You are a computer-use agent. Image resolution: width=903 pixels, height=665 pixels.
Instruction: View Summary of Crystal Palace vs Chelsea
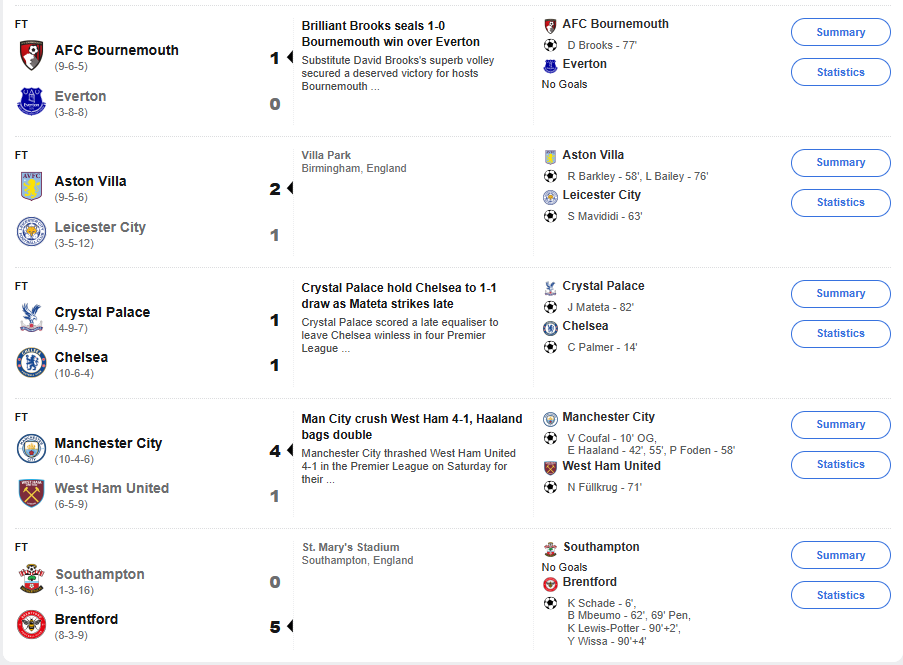point(840,294)
